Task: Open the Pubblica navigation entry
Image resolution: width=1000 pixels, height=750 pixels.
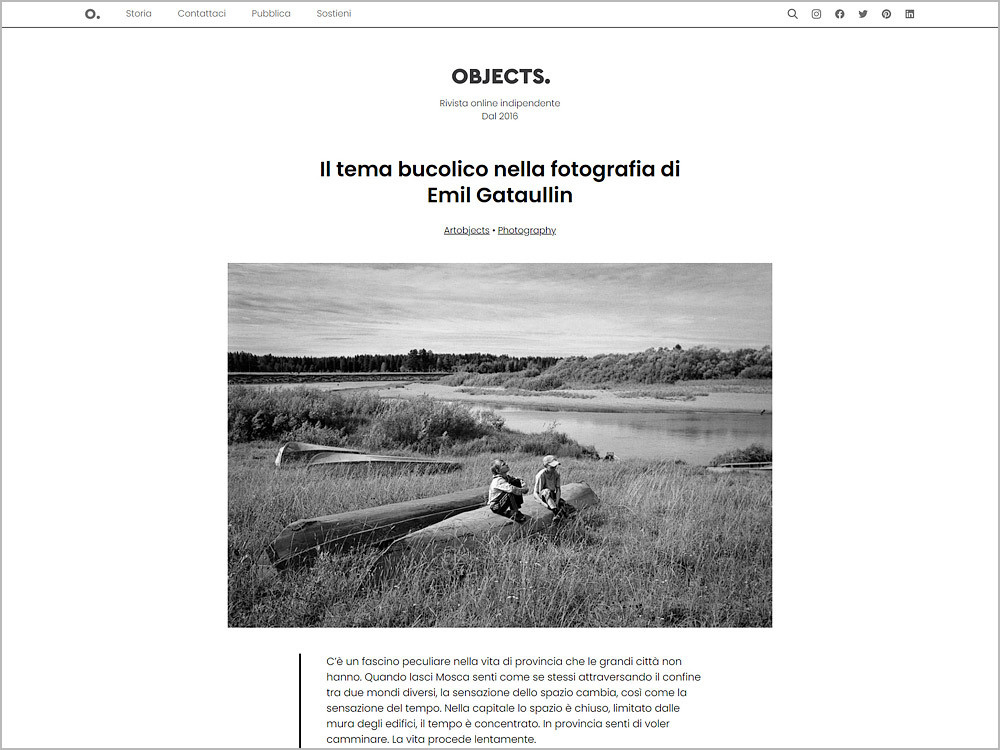Action: coord(270,14)
